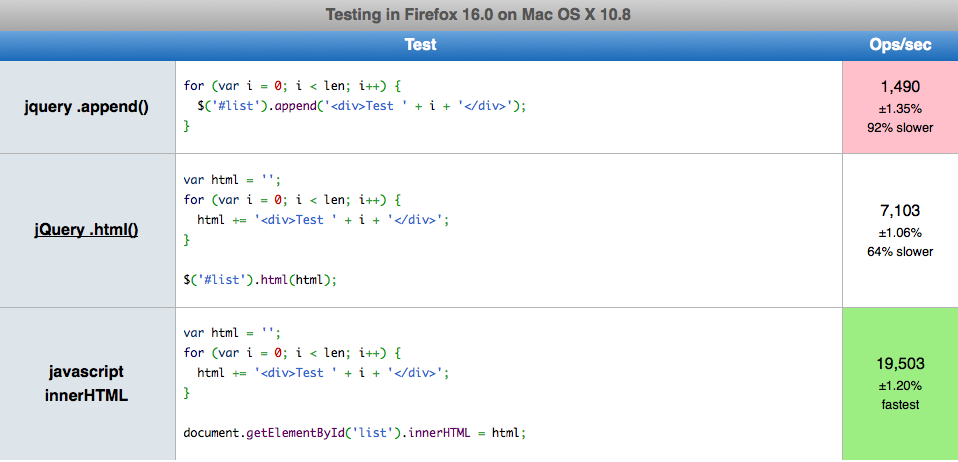Click the 'Ops/sec' column header

[900, 45]
